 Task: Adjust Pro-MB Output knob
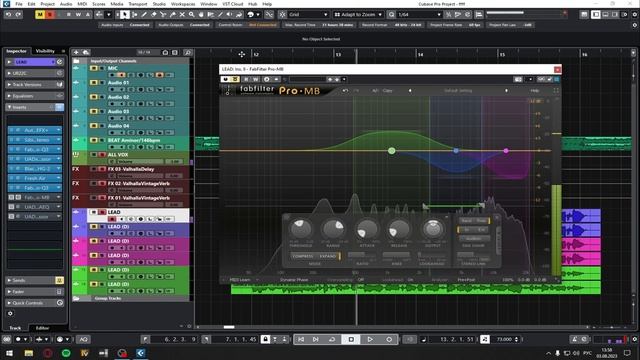(x=433, y=229)
